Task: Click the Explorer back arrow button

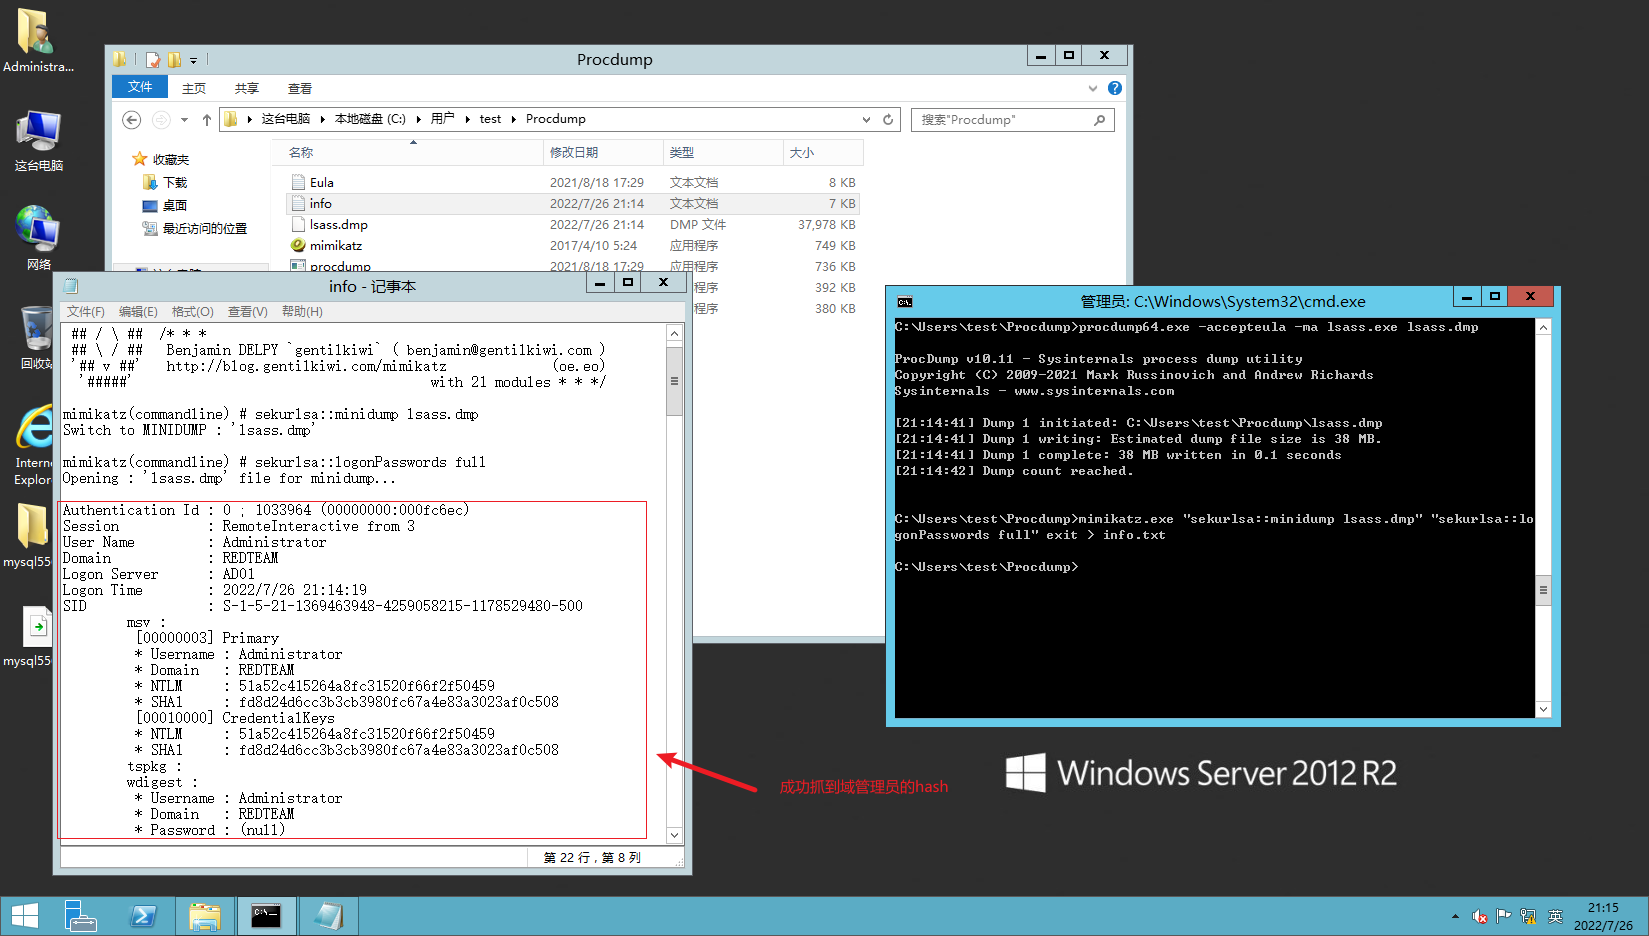Action: tap(131, 120)
